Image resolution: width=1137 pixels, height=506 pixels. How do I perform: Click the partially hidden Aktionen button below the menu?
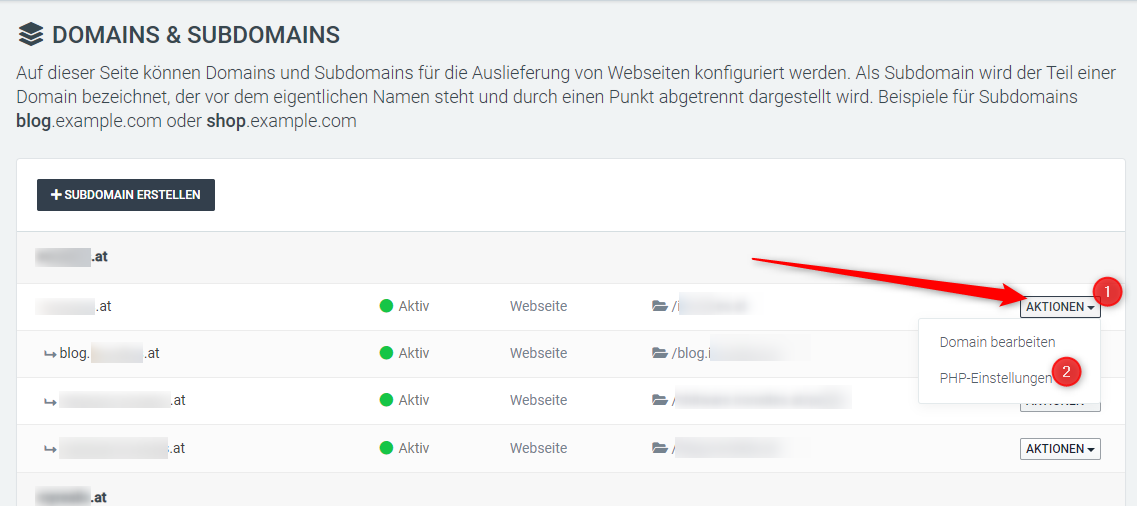pos(1059,405)
